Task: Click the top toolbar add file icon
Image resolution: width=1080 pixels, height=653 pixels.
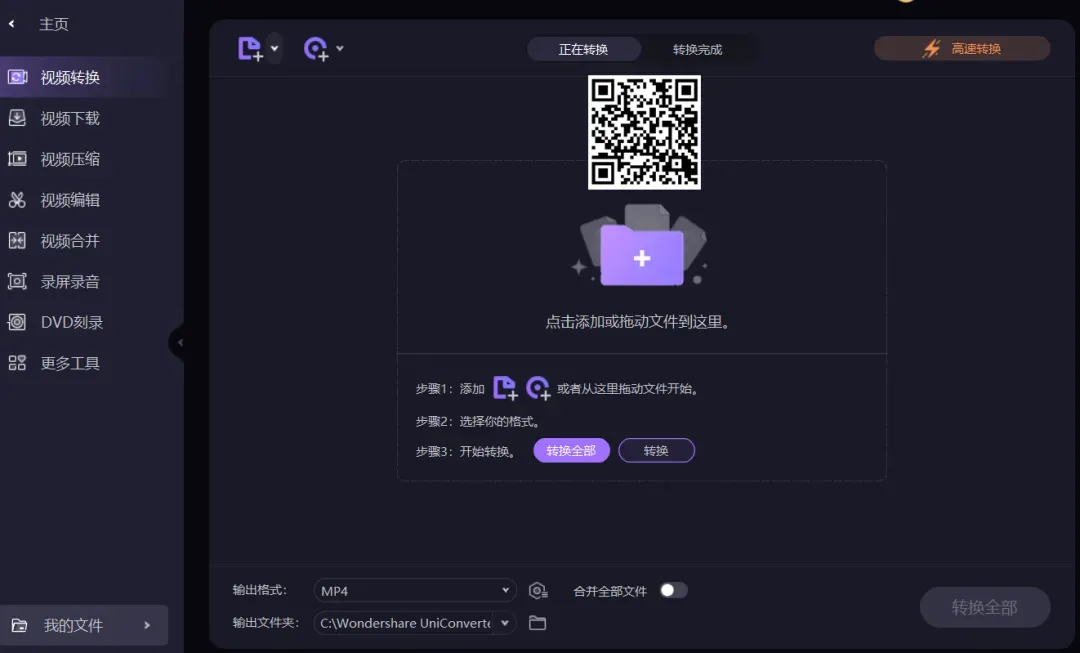Action: pos(251,49)
